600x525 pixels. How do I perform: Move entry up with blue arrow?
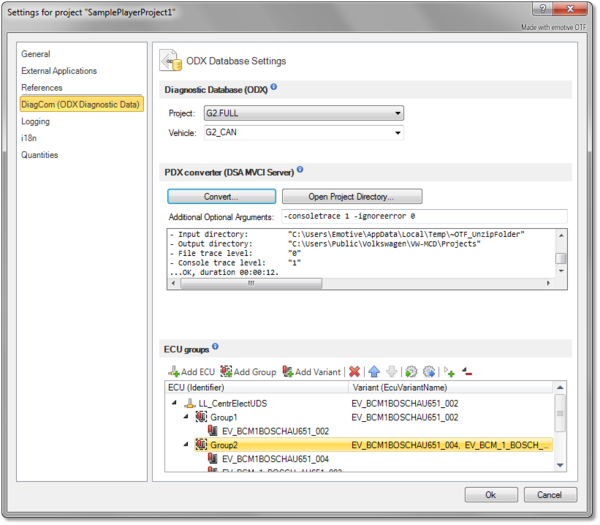pos(373,372)
